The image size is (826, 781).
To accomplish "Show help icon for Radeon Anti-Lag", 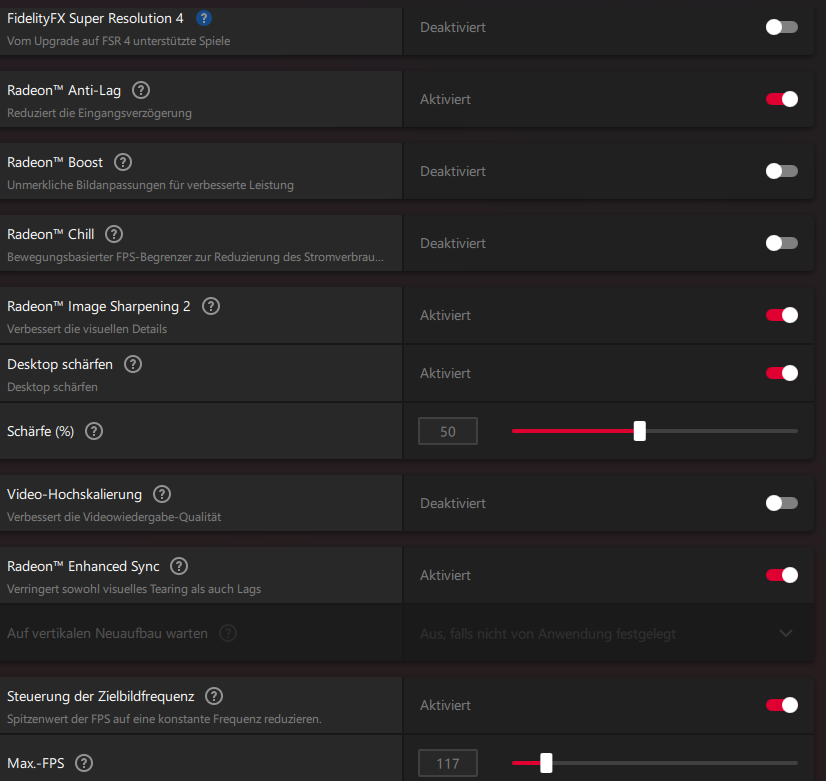I will pos(141,90).
